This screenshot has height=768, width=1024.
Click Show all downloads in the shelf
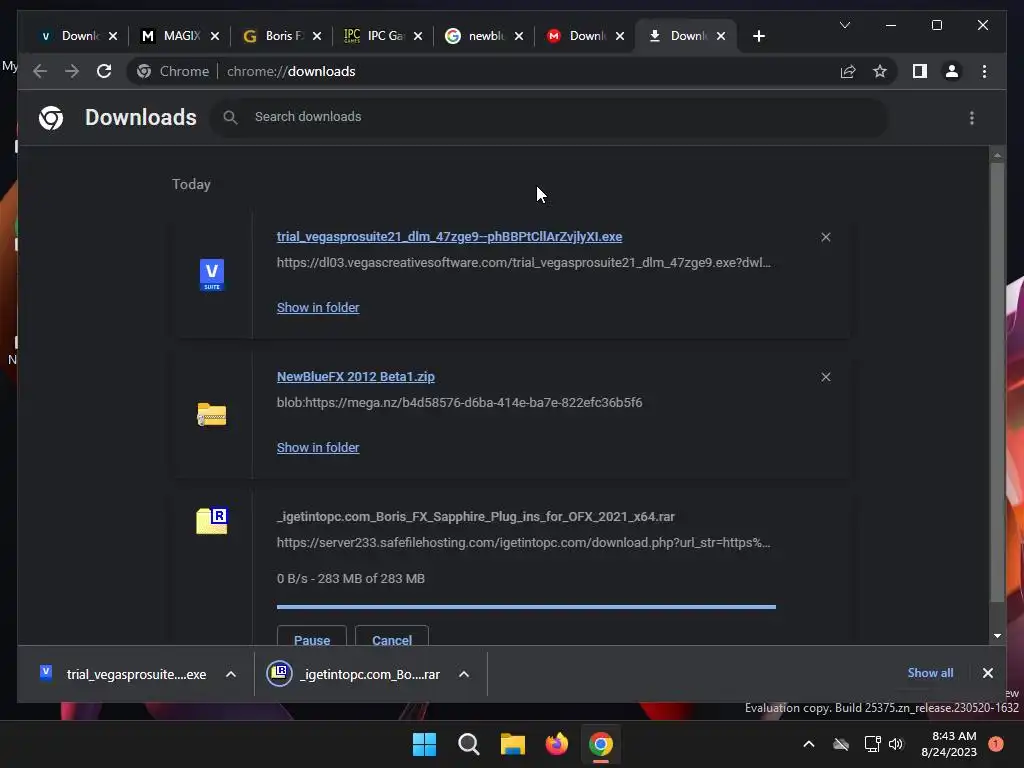pos(930,673)
